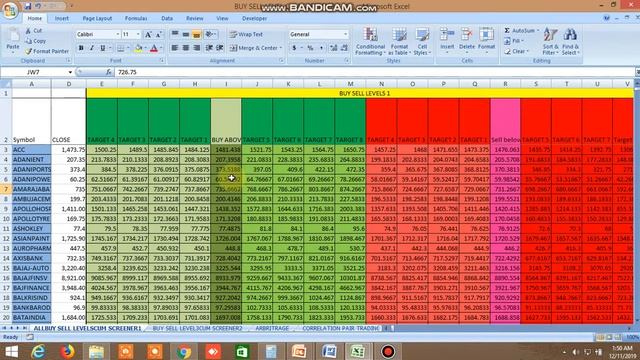Expand the Name Box dropdown arrow
The image size is (640, 360).
70,72
